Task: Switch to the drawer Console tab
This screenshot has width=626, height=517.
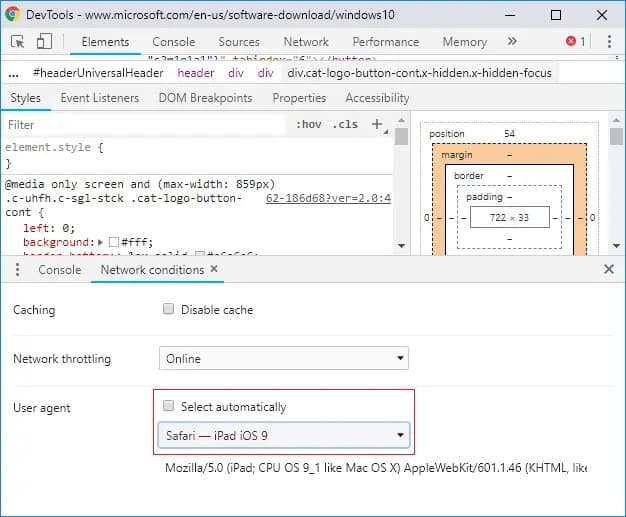Action: (59, 270)
